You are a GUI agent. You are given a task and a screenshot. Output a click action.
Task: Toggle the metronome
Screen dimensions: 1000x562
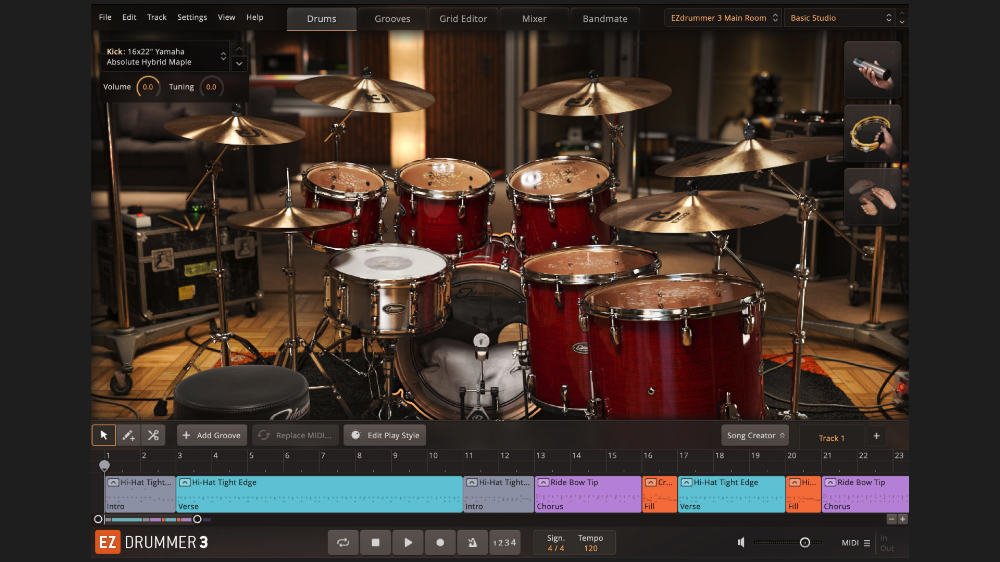(x=473, y=542)
